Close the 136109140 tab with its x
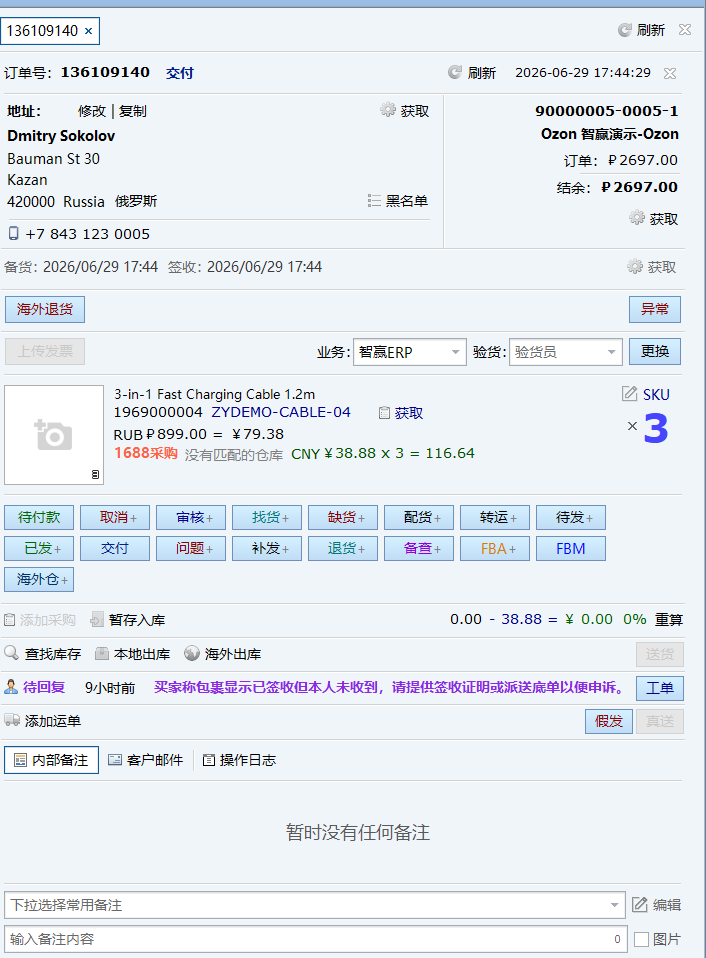Image resolution: width=706 pixels, height=958 pixels. click(x=89, y=31)
